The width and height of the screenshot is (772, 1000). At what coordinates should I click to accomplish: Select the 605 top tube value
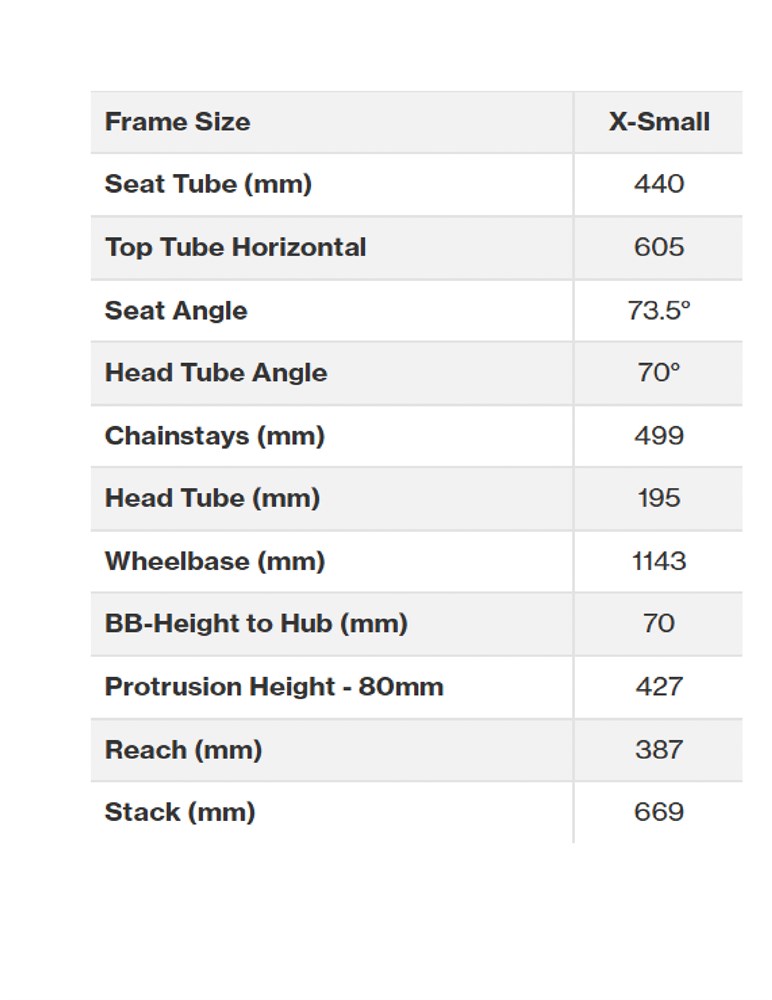click(659, 247)
